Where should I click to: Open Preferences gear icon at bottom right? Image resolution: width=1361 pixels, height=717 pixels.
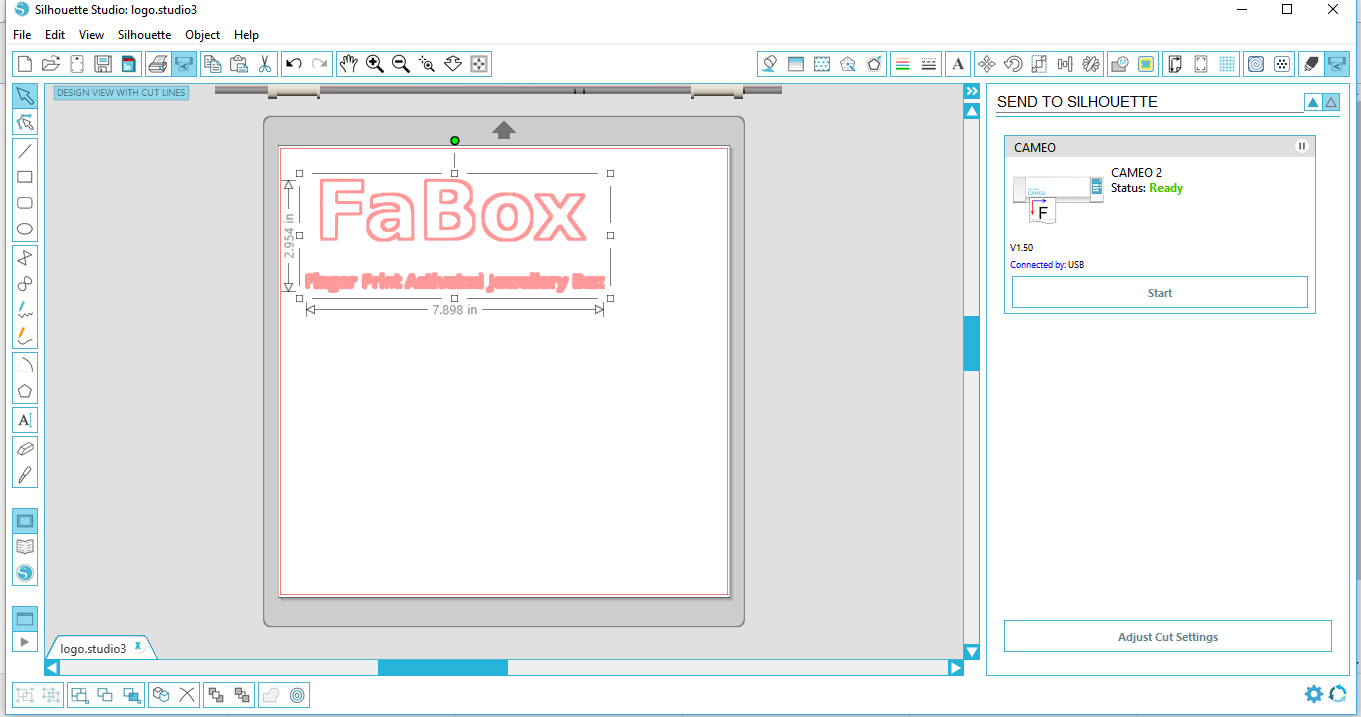tap(1314, 694)
